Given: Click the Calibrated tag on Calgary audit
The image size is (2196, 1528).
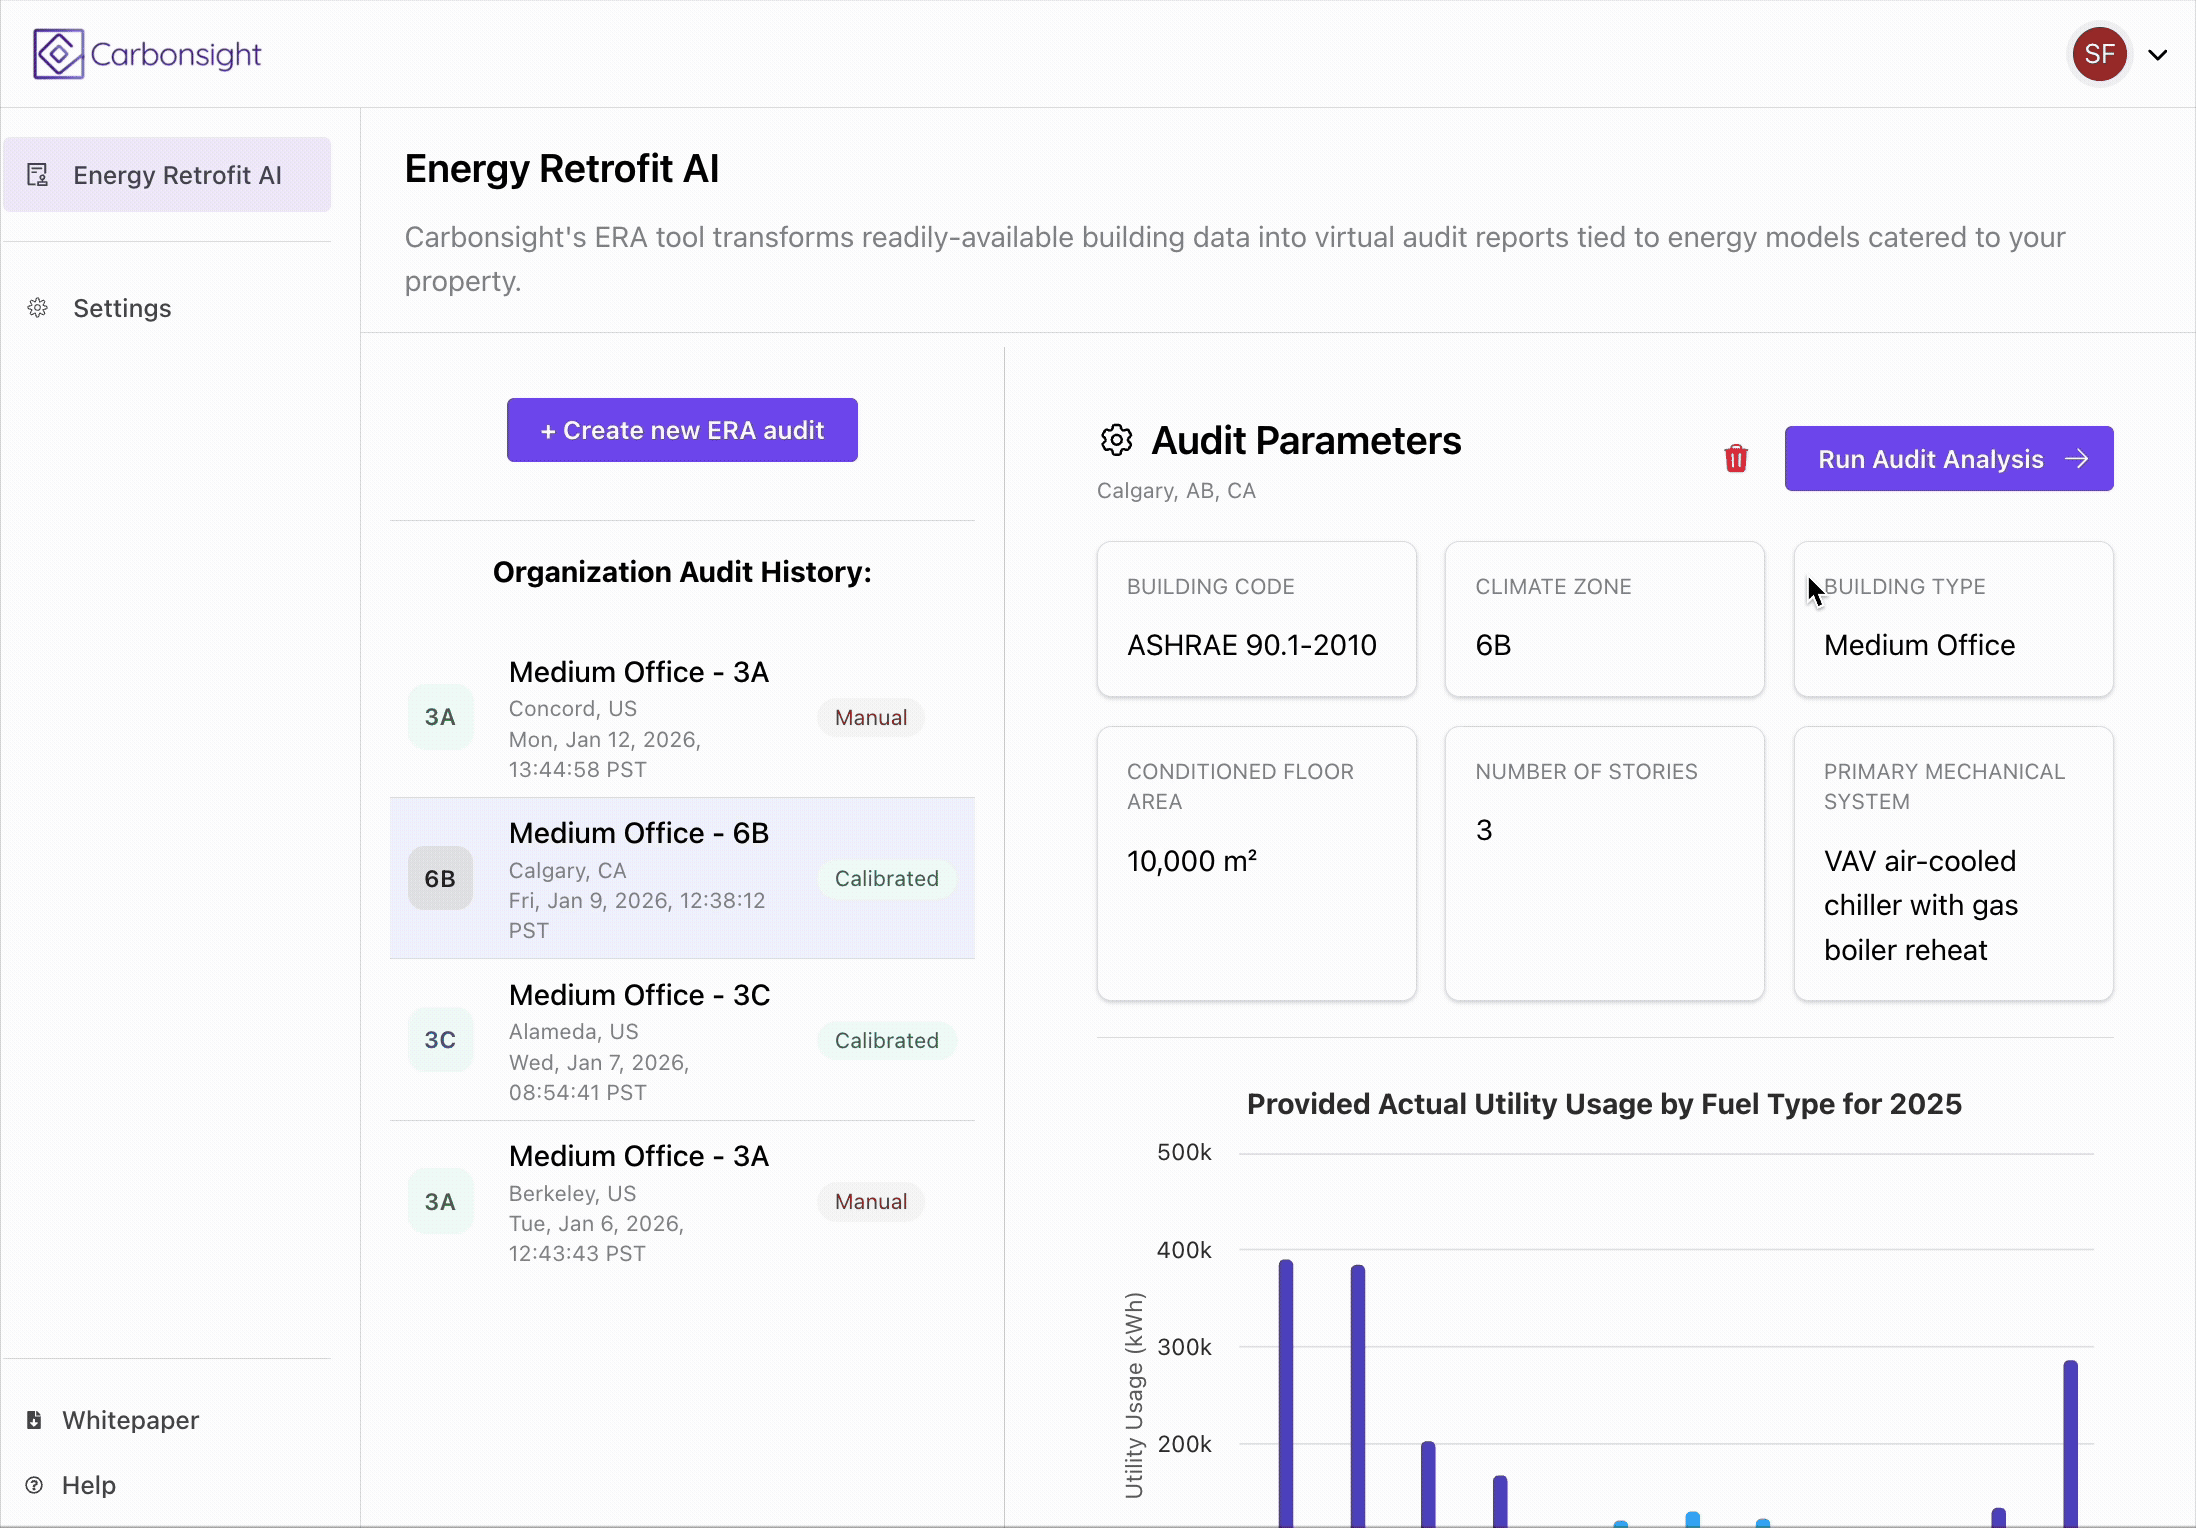Looking at the screenshot, I should point(886,879).
